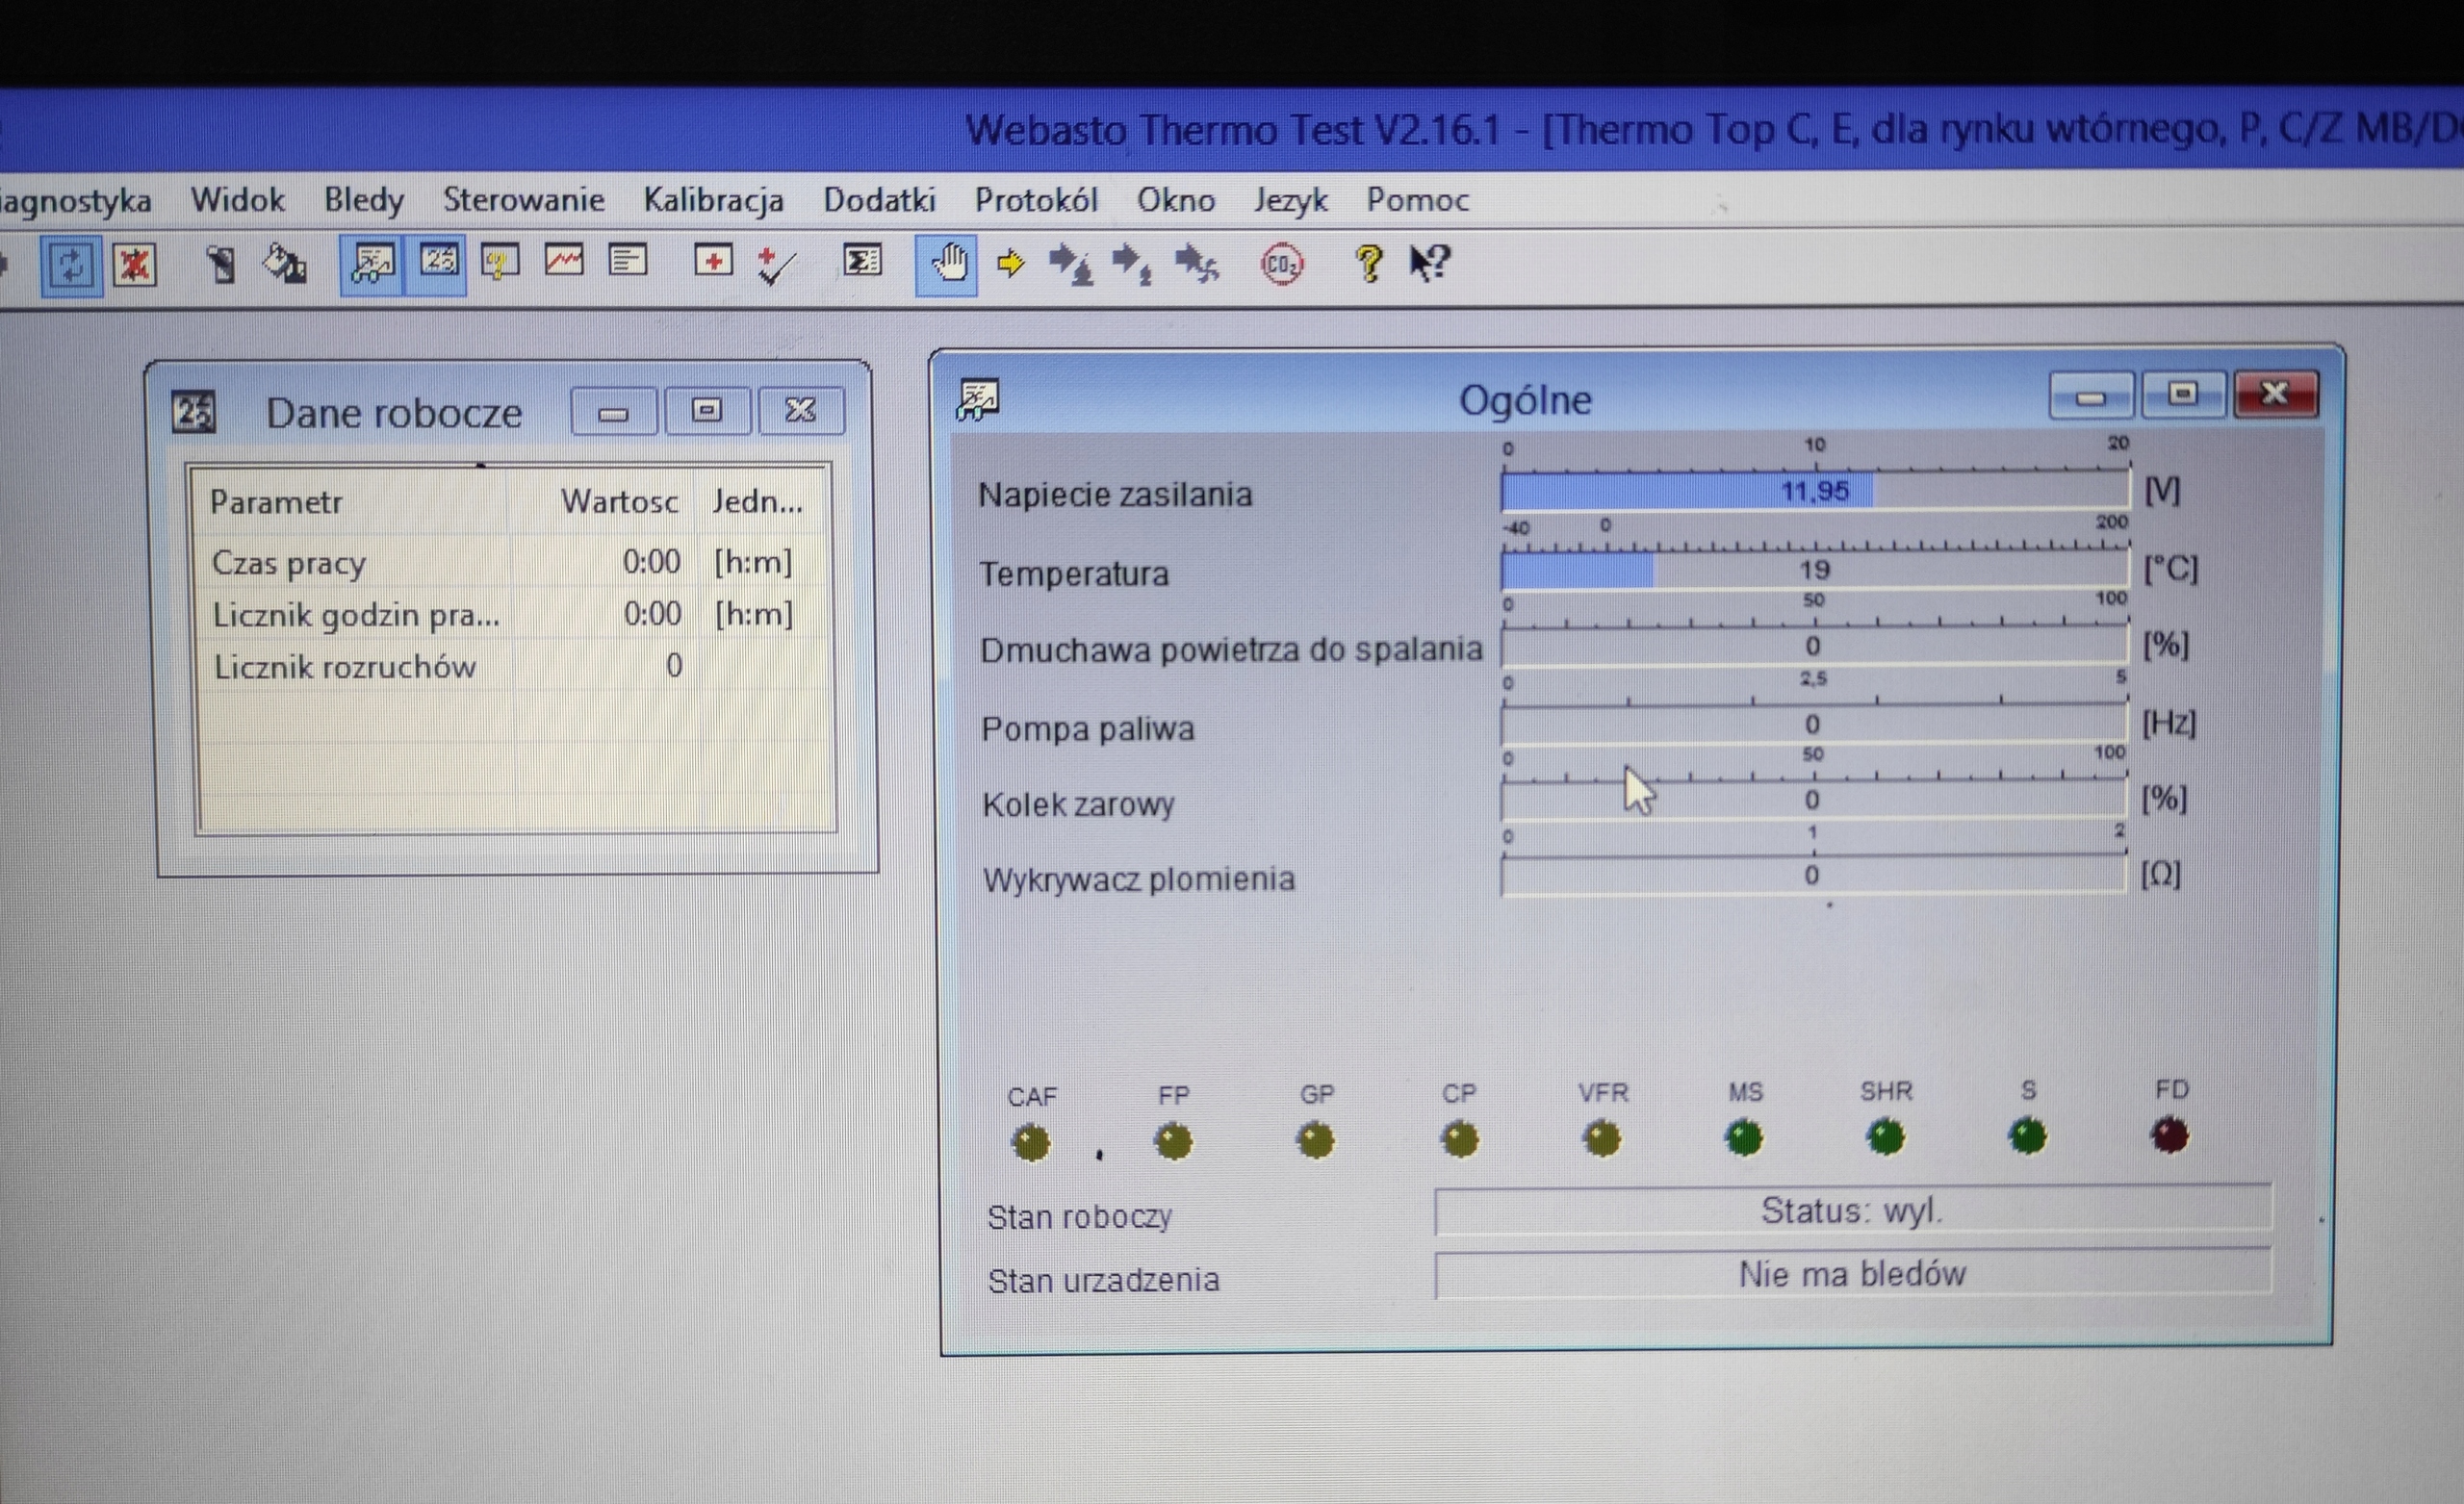The height and width of the screenshot is (1504, 2464).
Task: Click the Parametr column header
Action: (276, 501)
